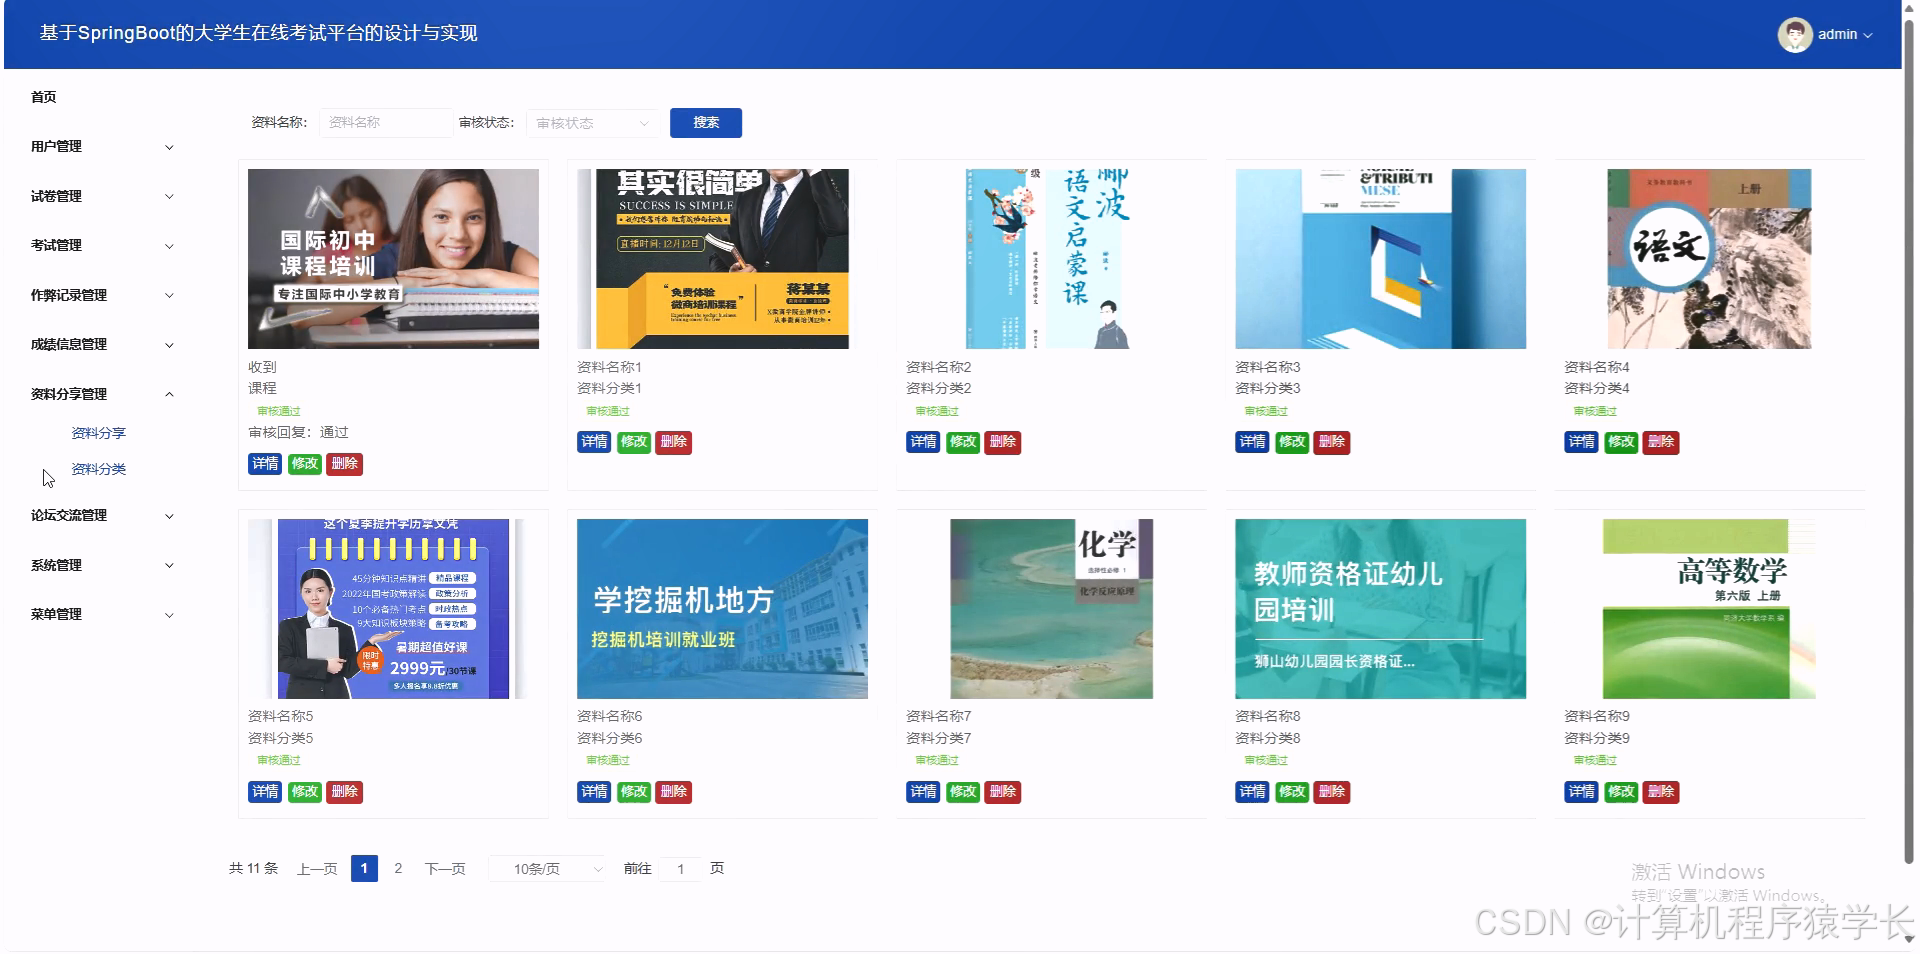The image size is (1920, 954).
Task: Click 修改 for 资料名称3
Action: [x=1292, y=442]
